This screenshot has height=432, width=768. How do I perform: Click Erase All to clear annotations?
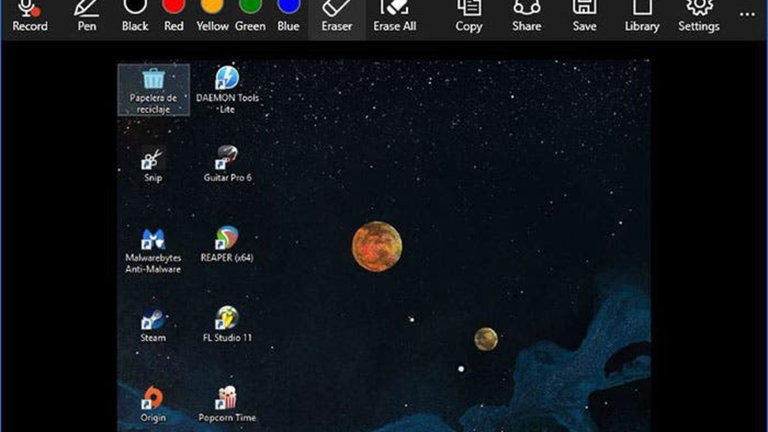(x=394, y=18)
